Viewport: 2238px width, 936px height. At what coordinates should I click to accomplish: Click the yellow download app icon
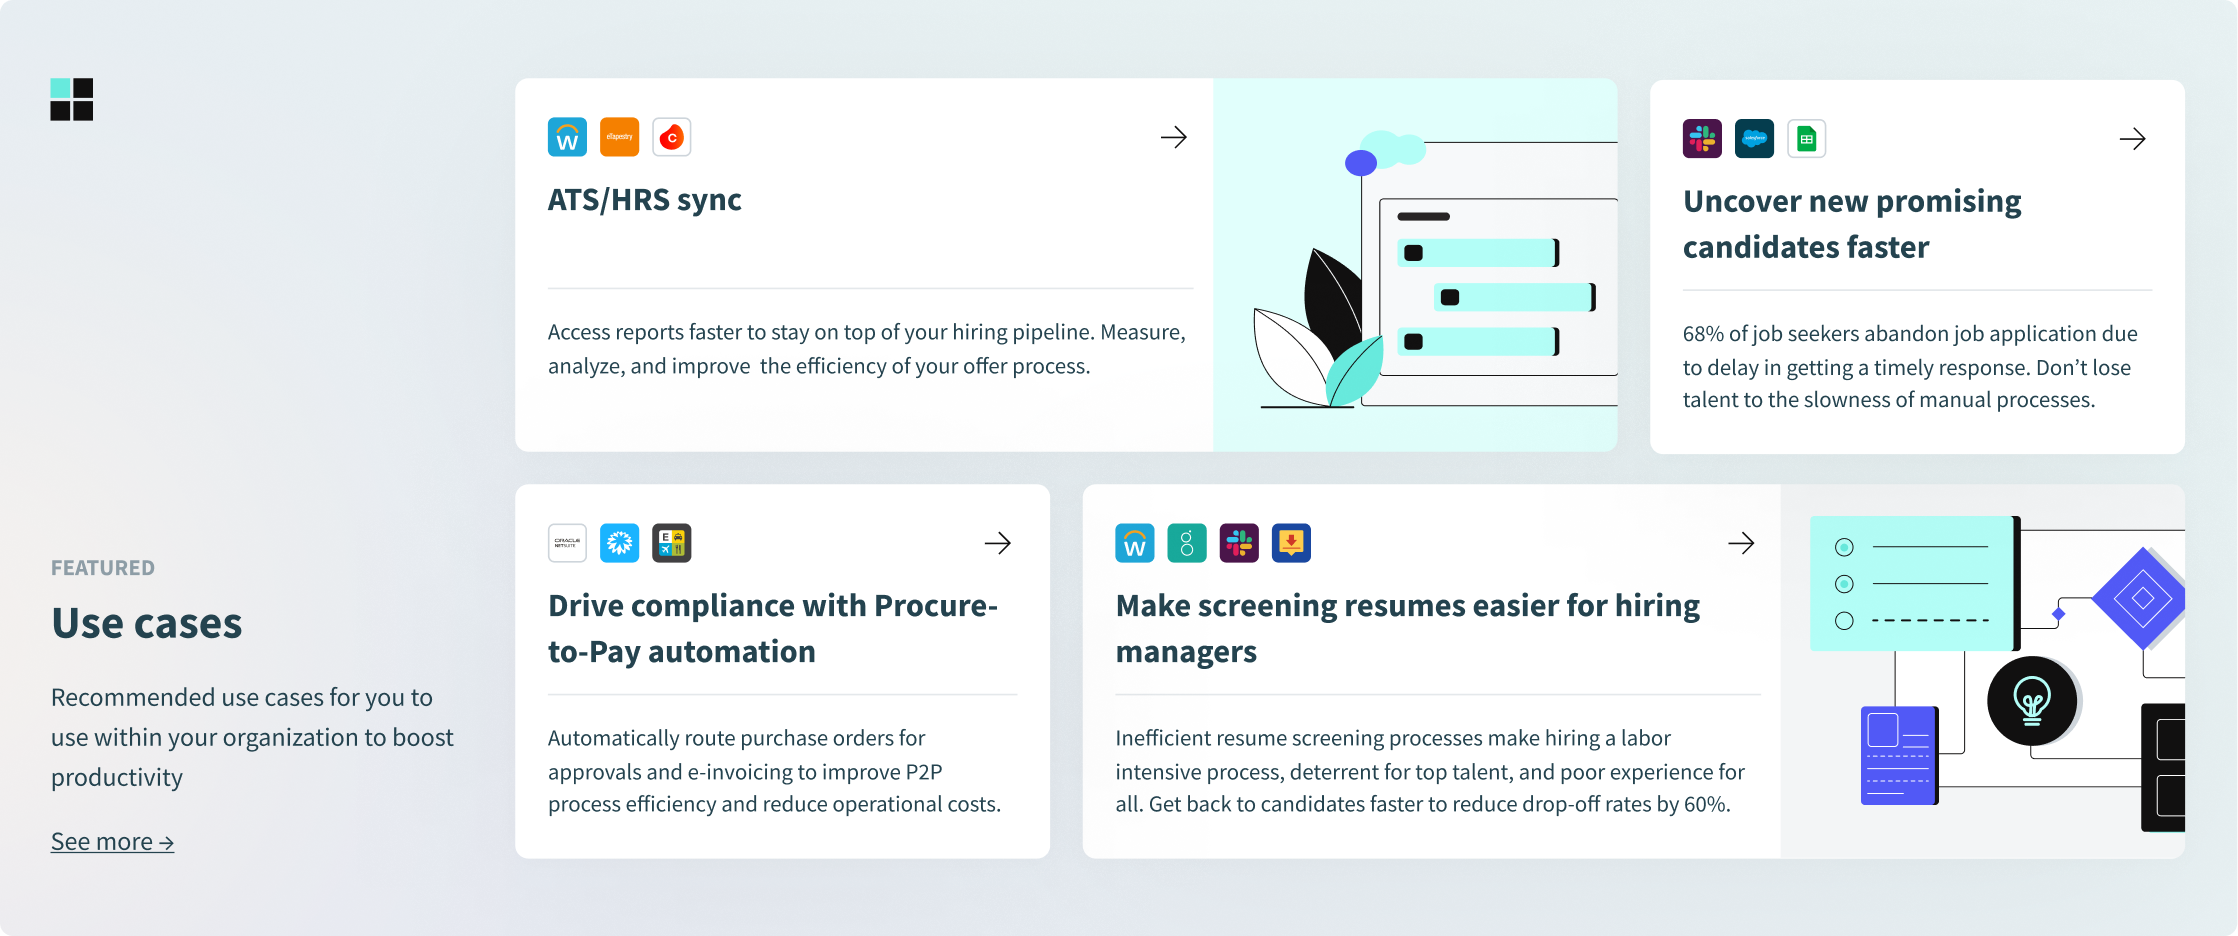(1291, 543)
